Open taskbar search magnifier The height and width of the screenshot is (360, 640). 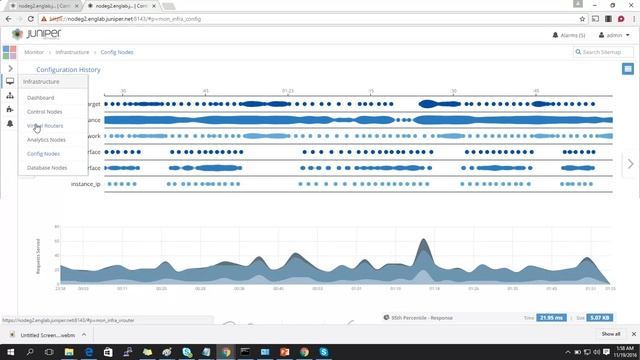[x=30, y=352]
